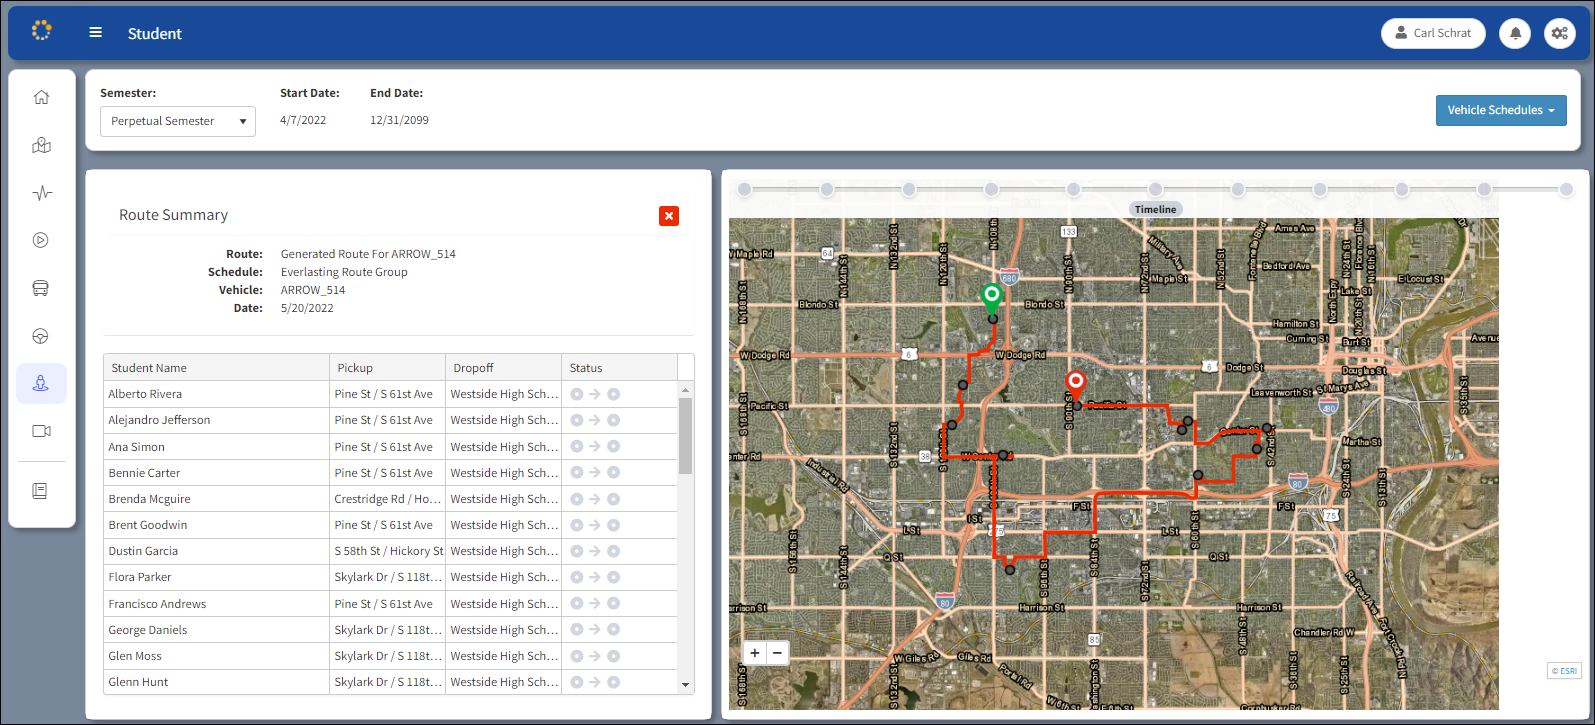The image size is (1595, 725).
Task: Click the green start marker on map
Action: tap(991, 296)
